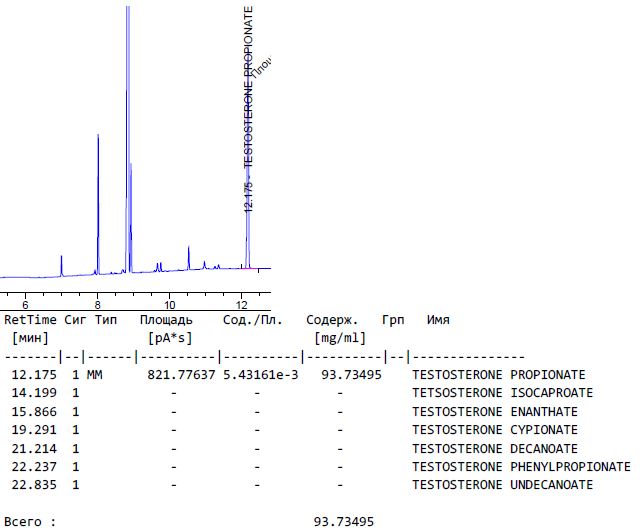Click the Имя column header
The image size is (640, 528).
pyautogui.click(x=438, y=320)
